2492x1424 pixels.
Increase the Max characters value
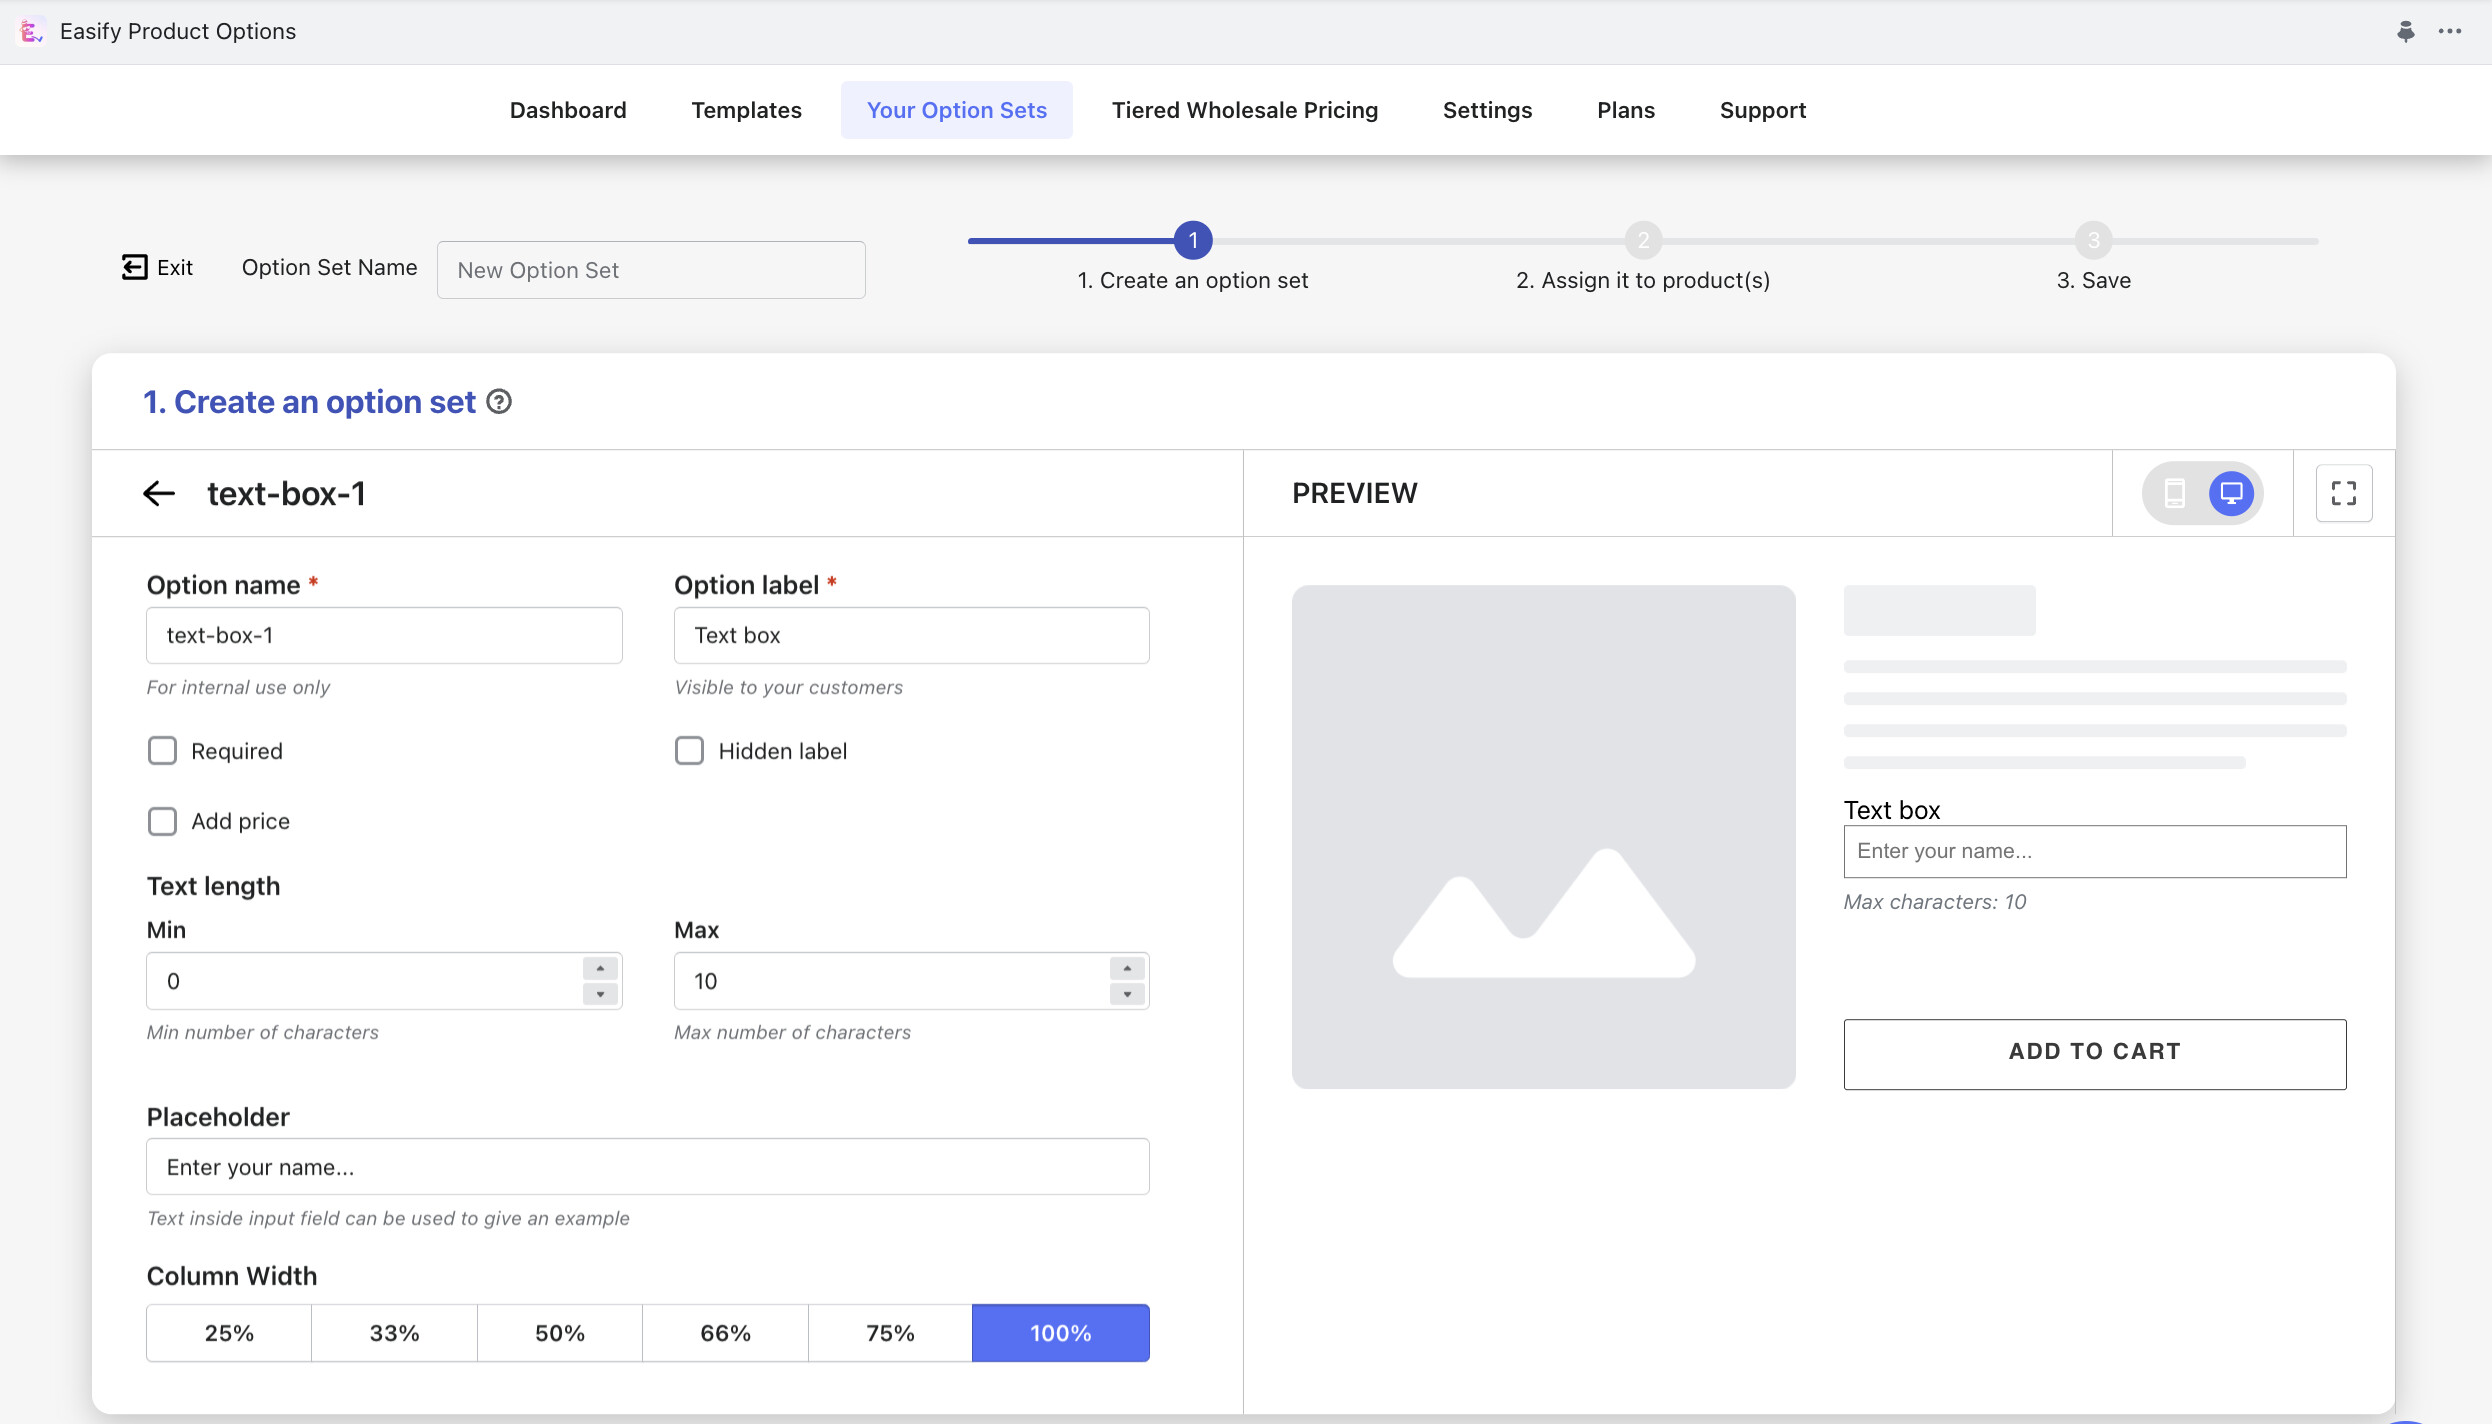(x=1127, y=968)
